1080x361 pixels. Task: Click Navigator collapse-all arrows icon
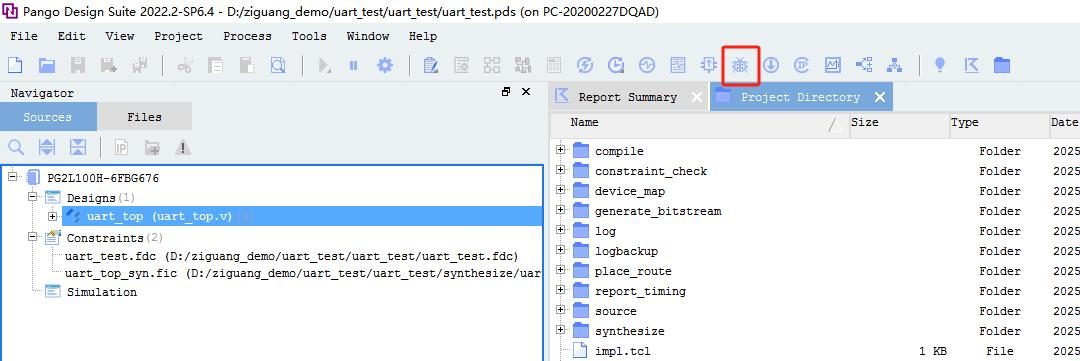pos(78,147)
